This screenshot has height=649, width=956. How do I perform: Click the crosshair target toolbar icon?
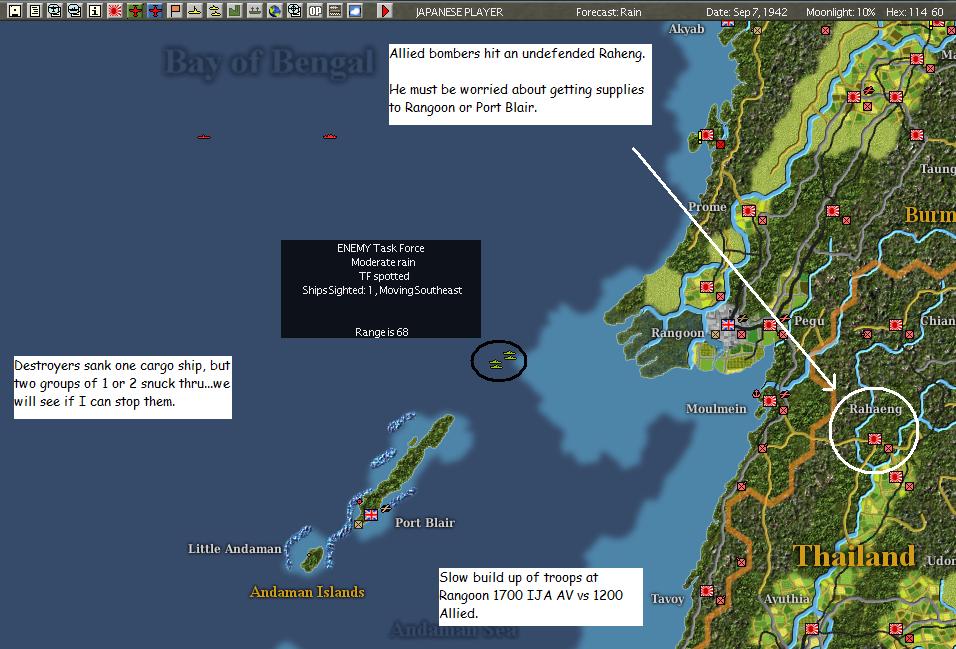point(294,10)
